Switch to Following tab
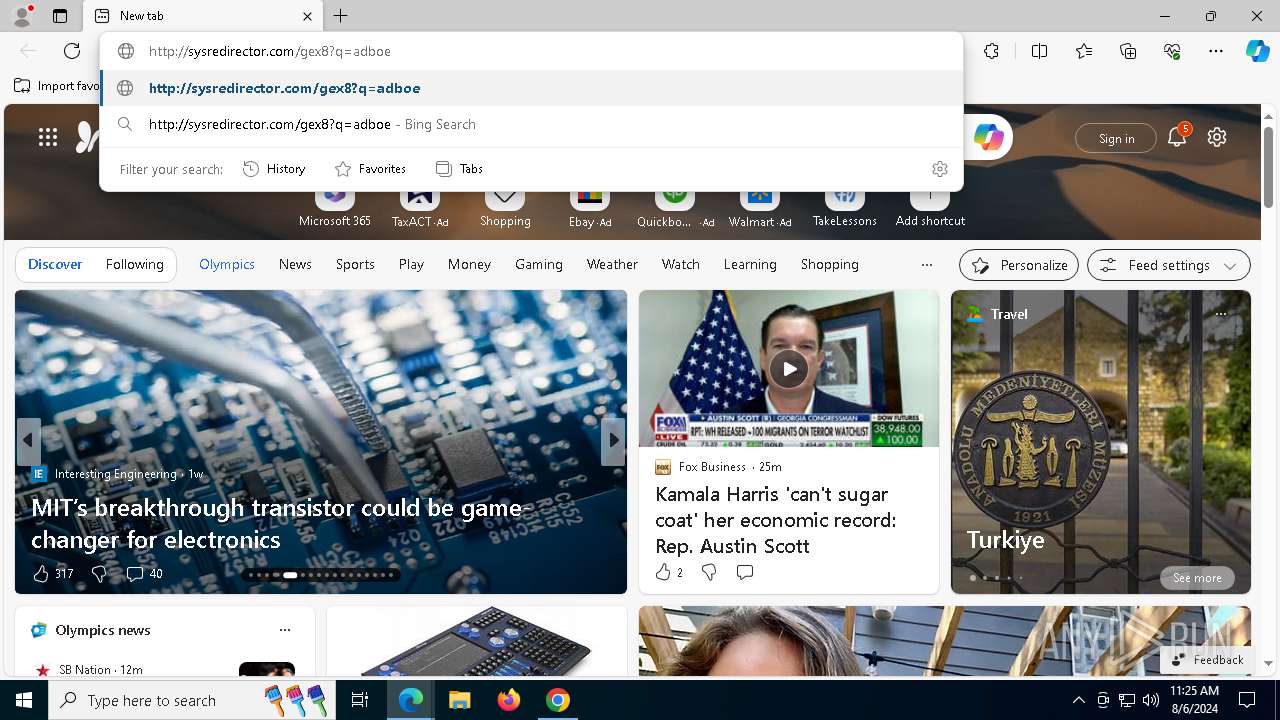 [x=134, y=264]
